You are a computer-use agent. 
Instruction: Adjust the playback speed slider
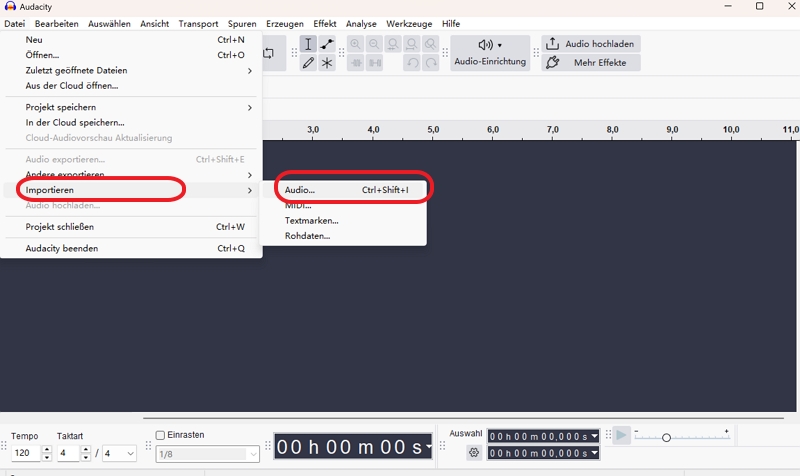coord(666,437)
